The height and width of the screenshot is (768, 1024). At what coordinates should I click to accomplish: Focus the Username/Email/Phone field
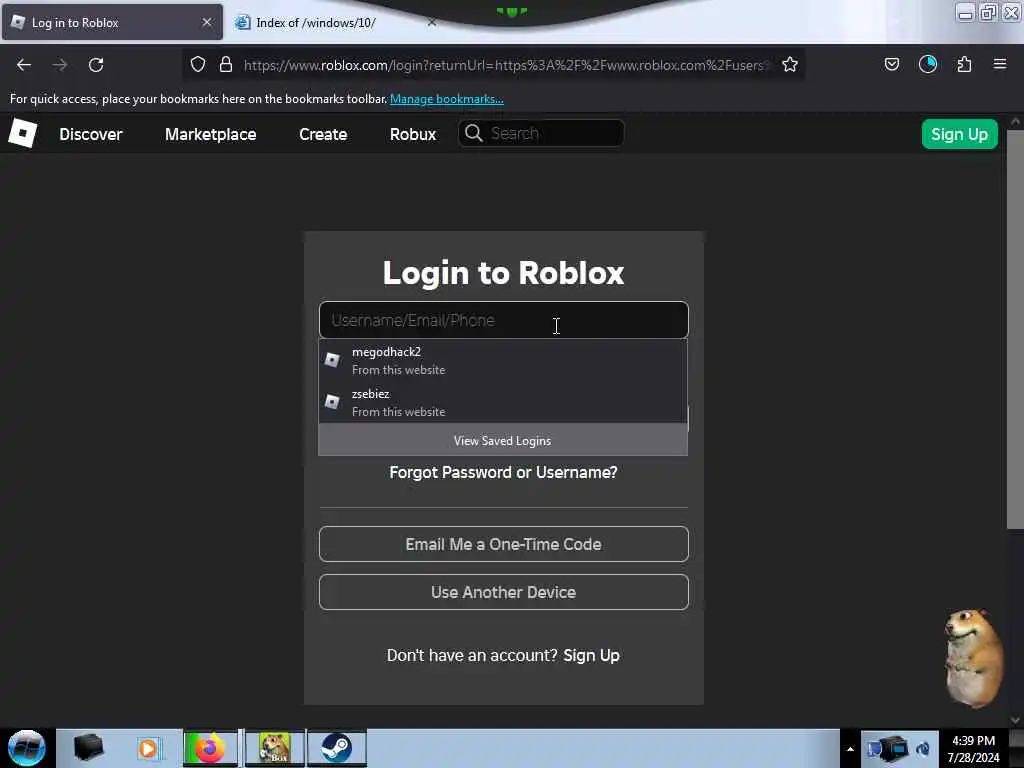coord(504,320)
